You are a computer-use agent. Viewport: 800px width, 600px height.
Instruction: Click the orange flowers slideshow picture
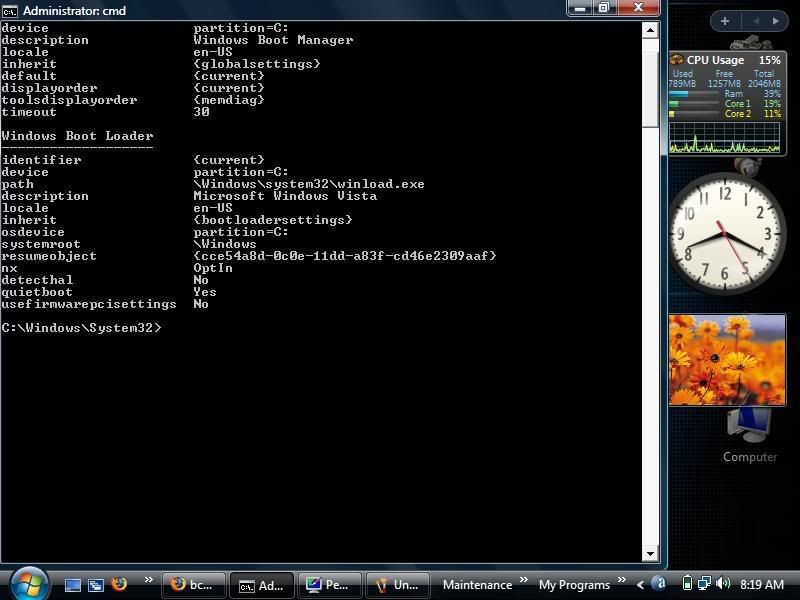point(728,360)
